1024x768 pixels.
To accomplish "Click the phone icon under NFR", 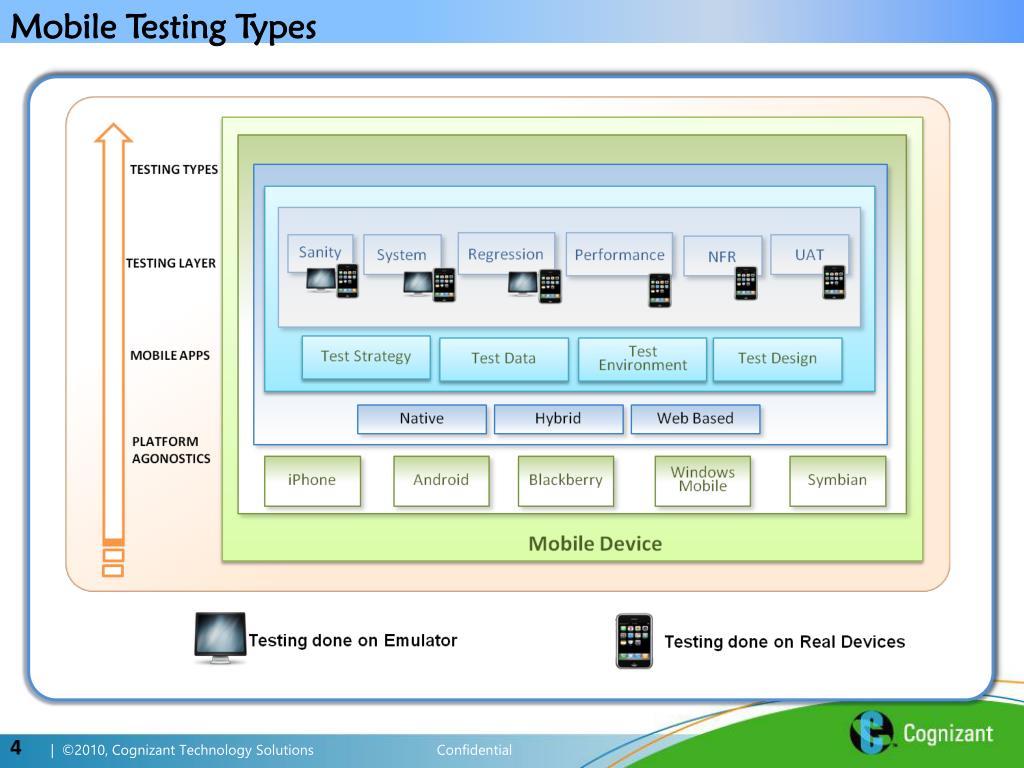I will [746, 283].
